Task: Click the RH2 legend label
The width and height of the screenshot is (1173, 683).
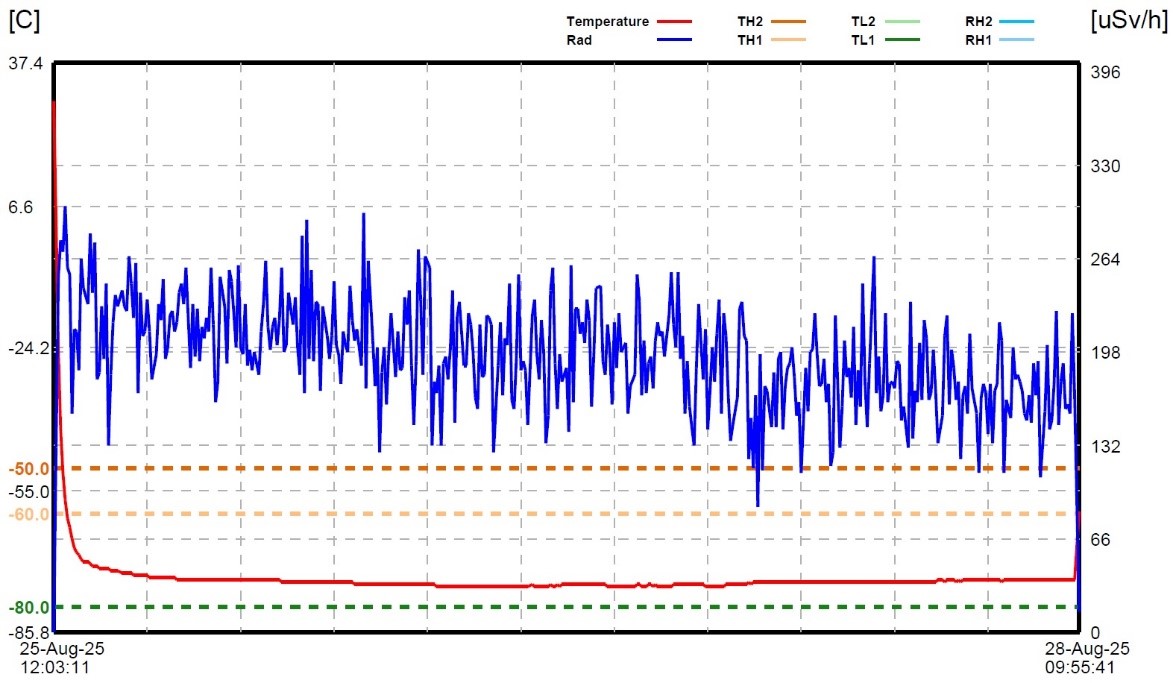Action: 978,21
